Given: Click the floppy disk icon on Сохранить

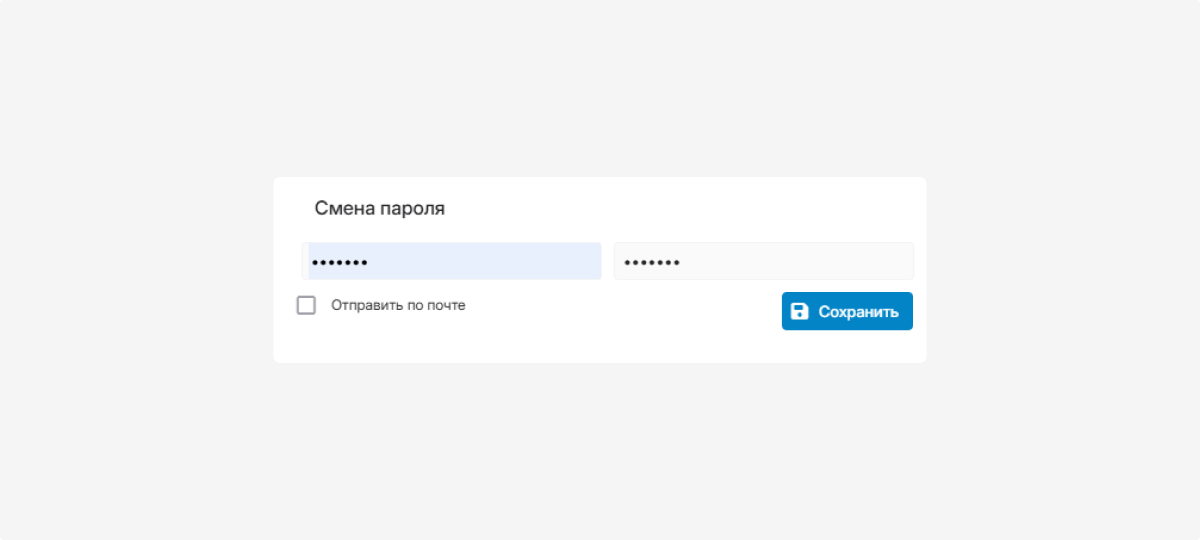Looking at the screenshot, I should [799, 311].
